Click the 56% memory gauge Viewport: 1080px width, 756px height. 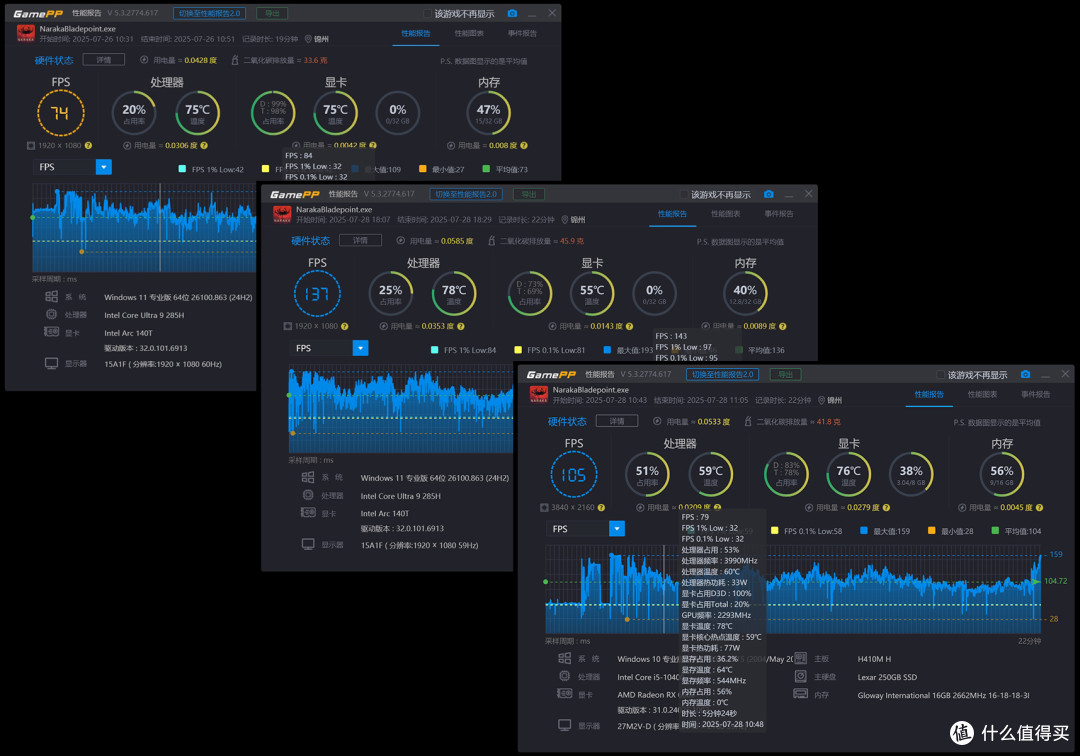pyautogui.click(x=1001, y=474)
